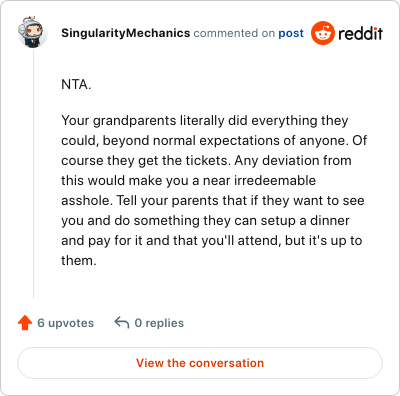Click the commenter's Snoo avatar
Viewport: 400px width, 396px height.
pos(32,33)
